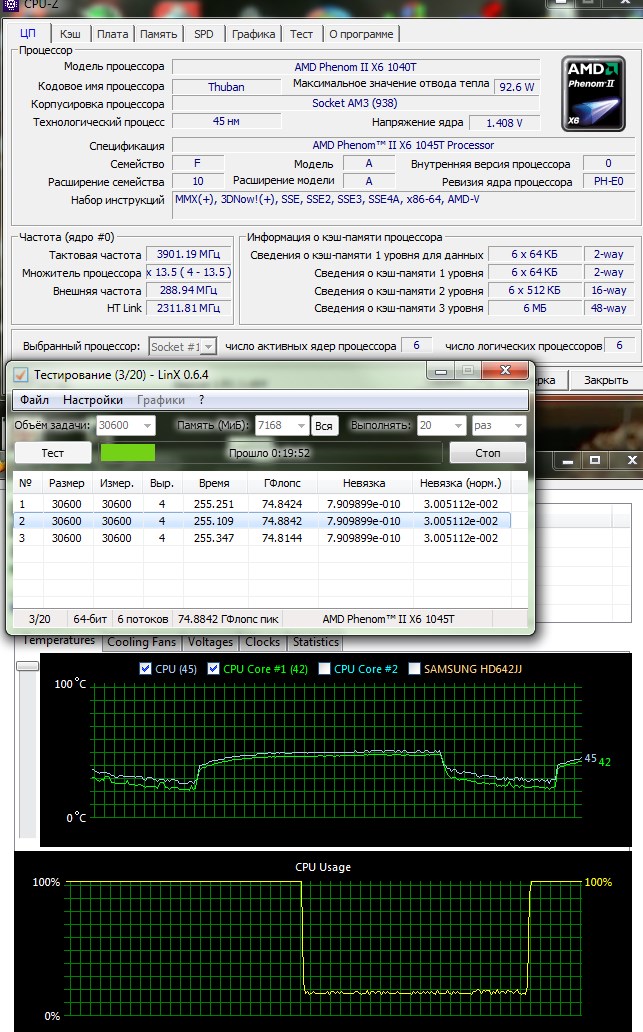Click the Время column header
The image size is (643, 1032).
point(214,483)
